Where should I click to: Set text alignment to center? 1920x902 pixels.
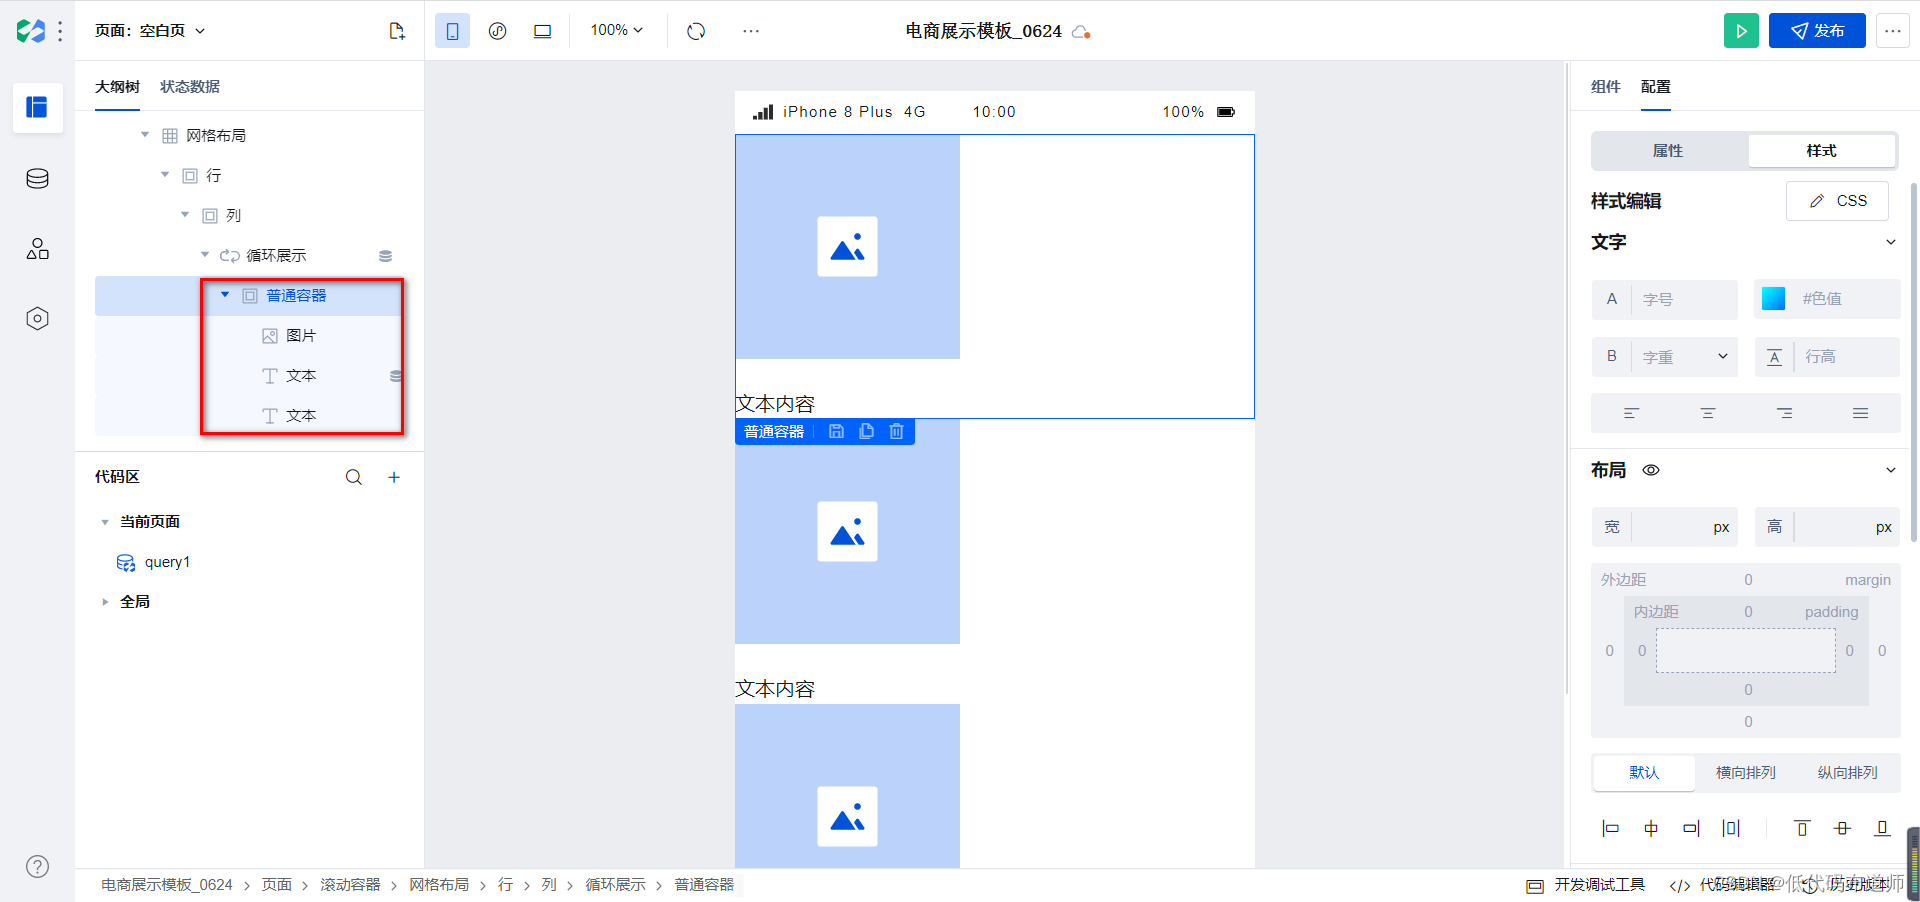point(1708,413)
